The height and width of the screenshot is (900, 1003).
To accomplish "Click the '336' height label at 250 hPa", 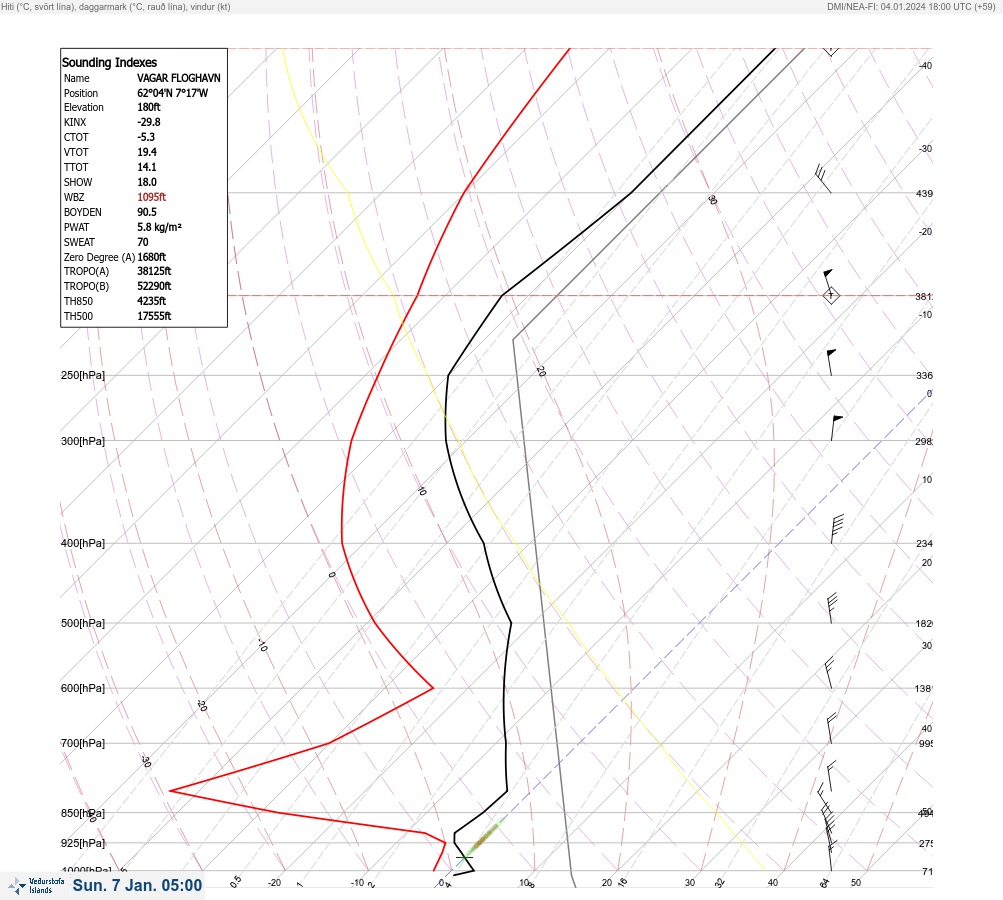I will point(924,375).
